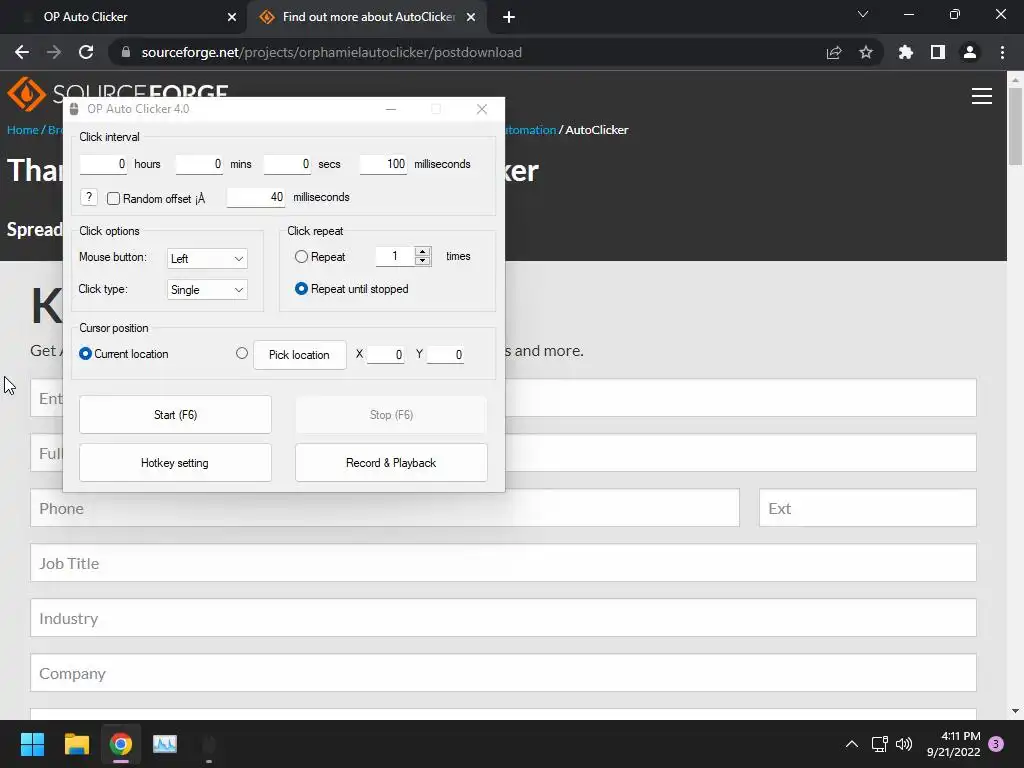
Task: Select Repeat until stopped option
Action: 301,289
